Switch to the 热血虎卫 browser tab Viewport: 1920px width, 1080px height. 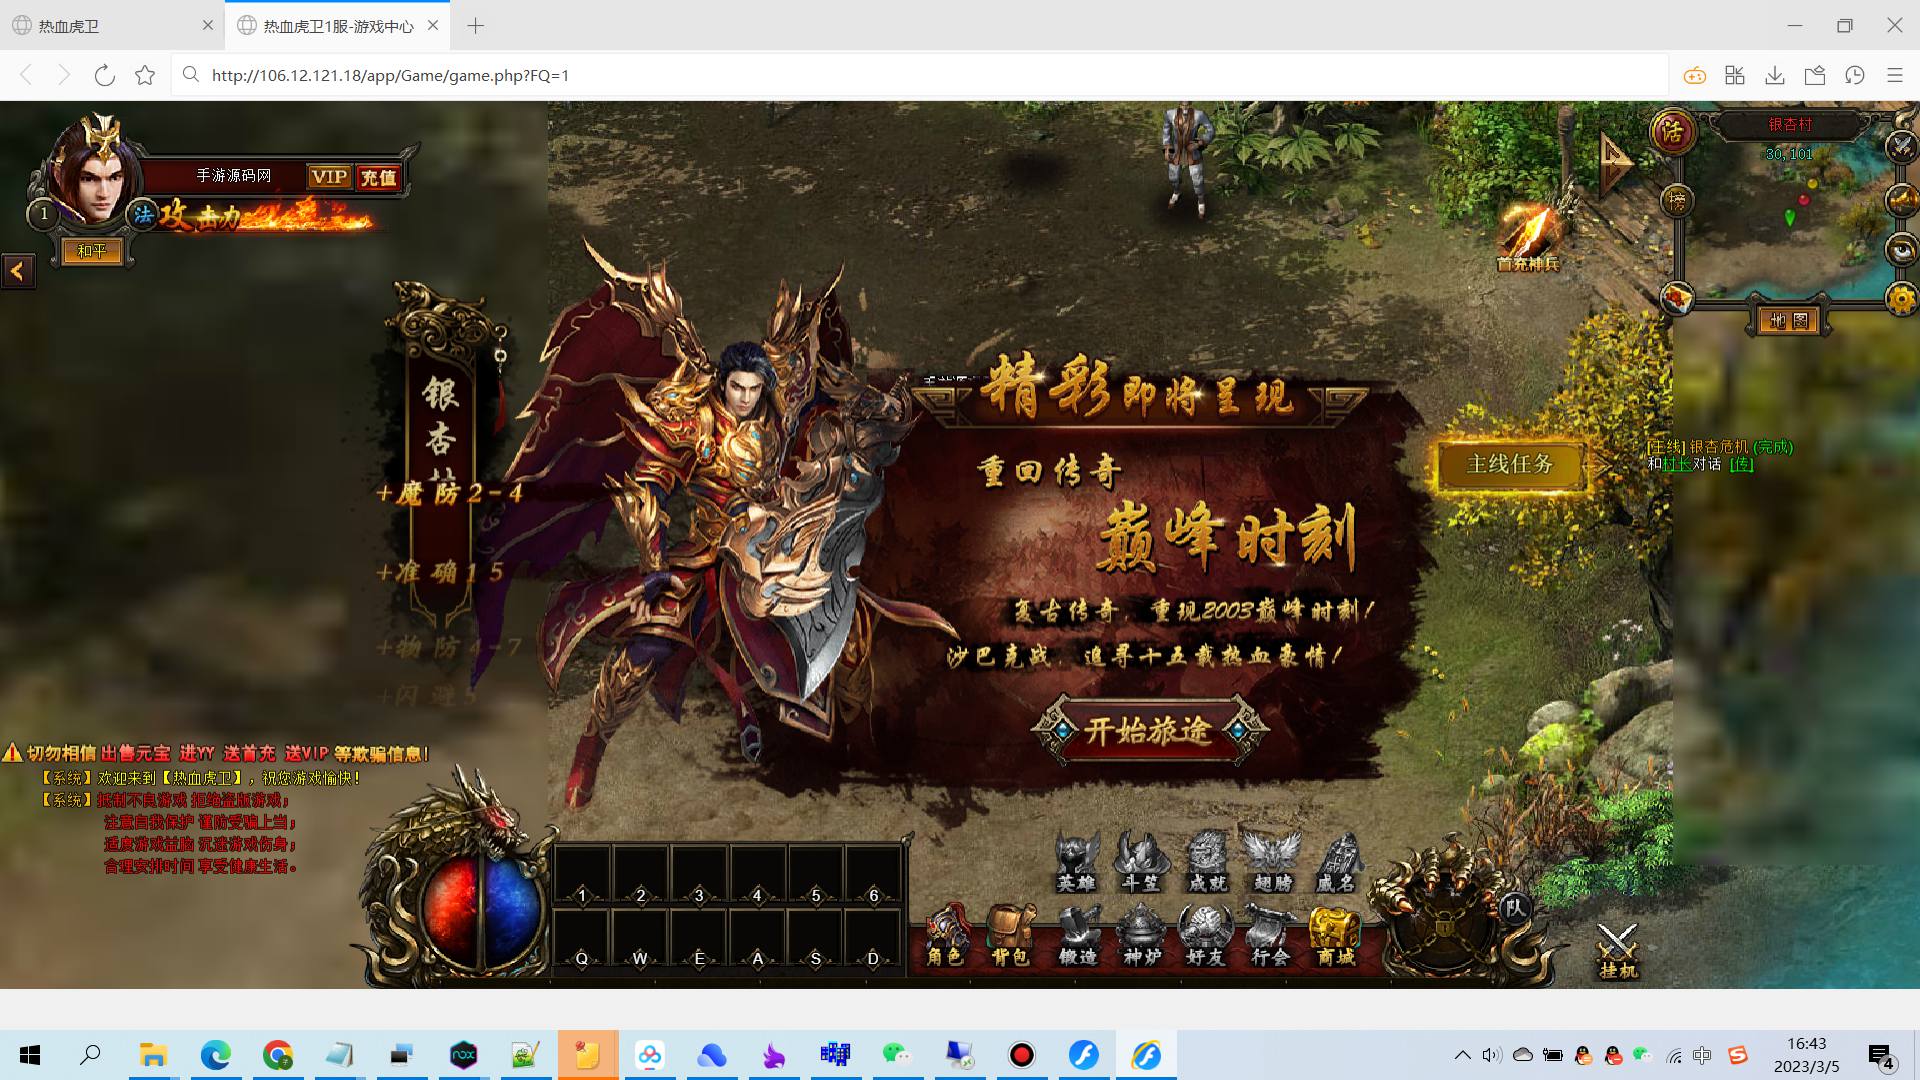110,26
